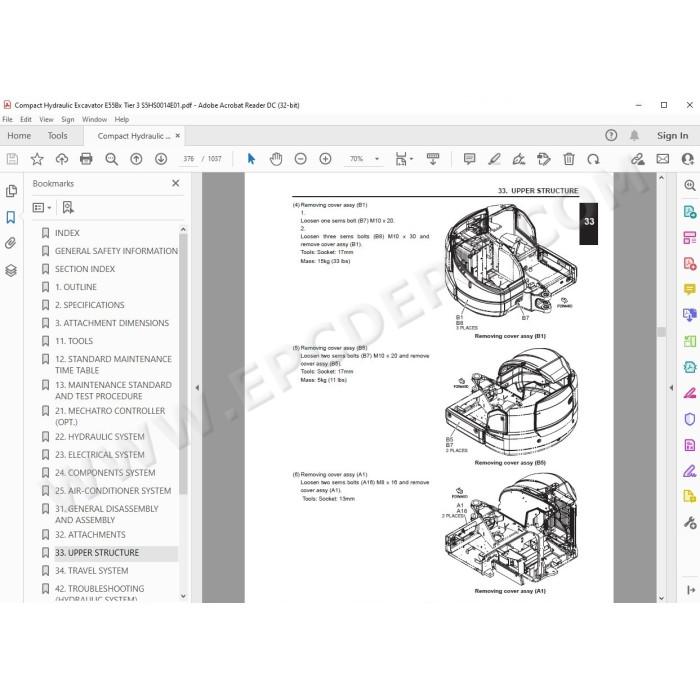Open the Edit menu
The width and height of the screenshot is (700, 700).
[x=26, y=120]
